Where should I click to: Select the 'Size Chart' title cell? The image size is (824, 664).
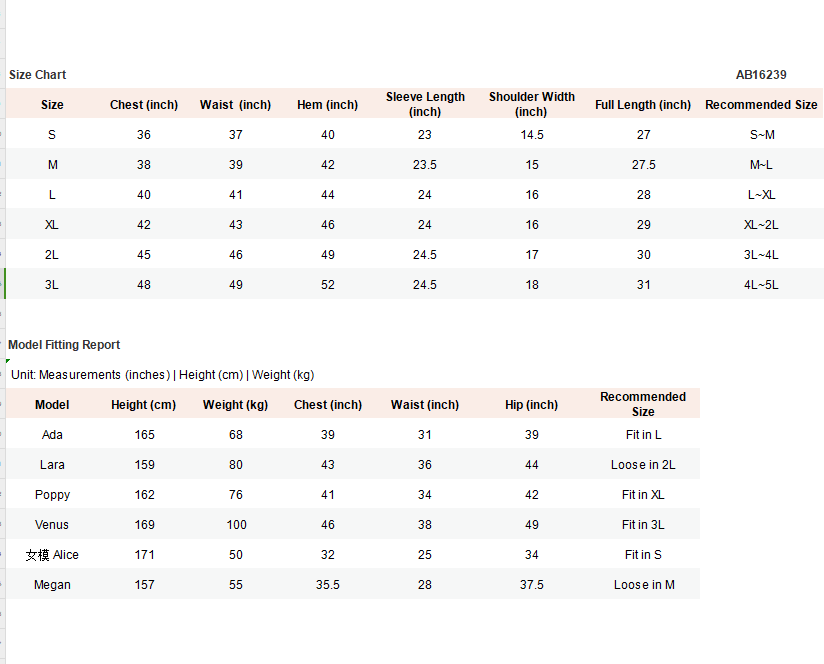(x=38, y=75)
